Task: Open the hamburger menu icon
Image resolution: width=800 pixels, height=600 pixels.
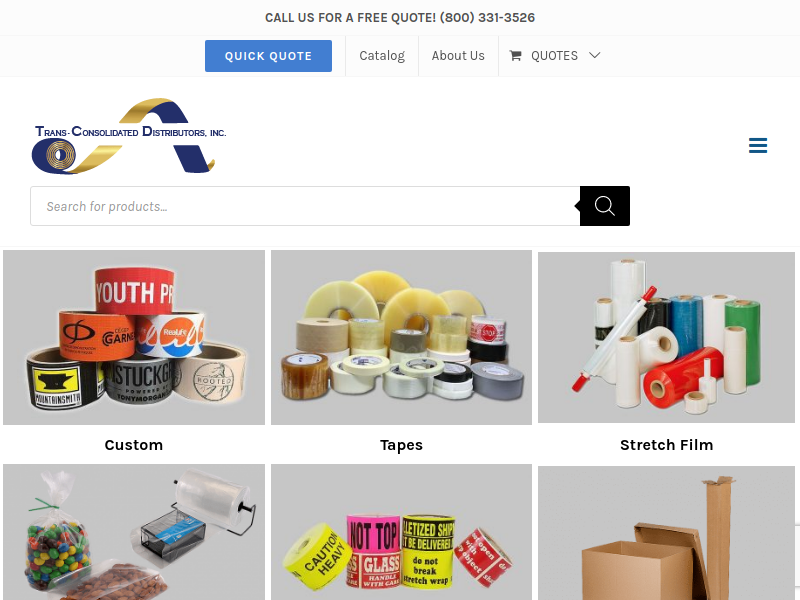Action: pyautogui.click(x=758, y=145)
